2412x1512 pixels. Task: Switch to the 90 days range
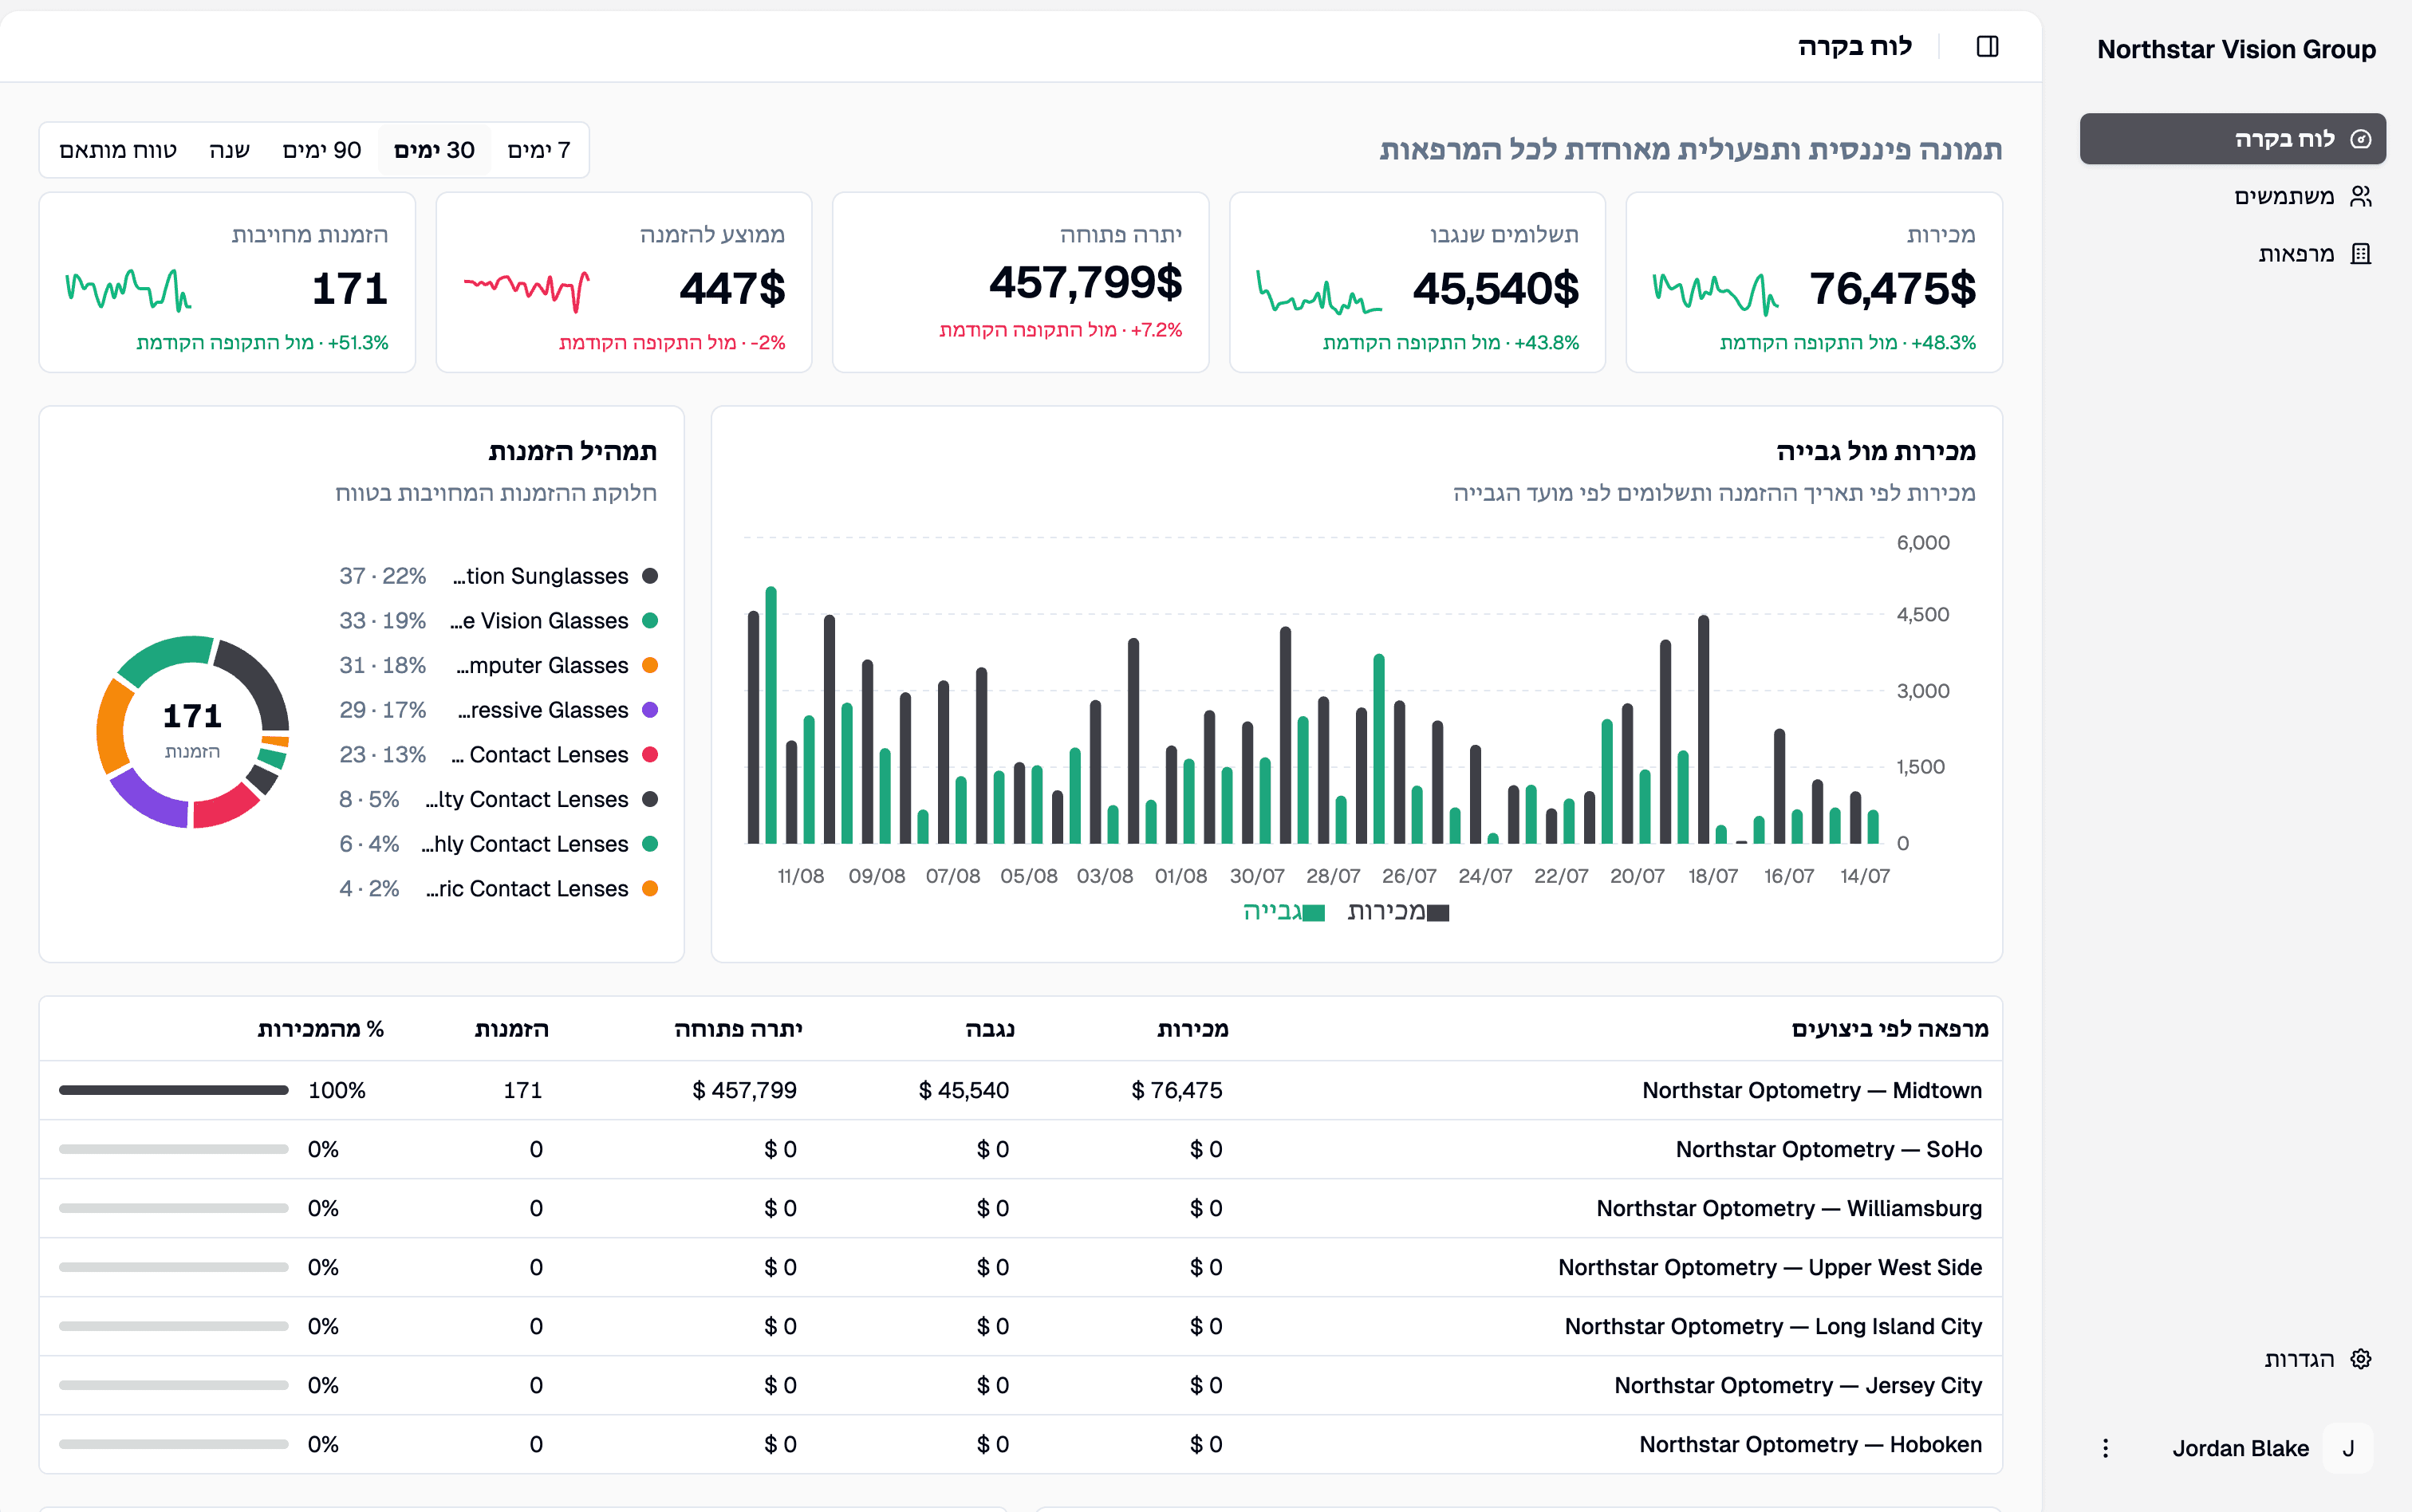321,150
